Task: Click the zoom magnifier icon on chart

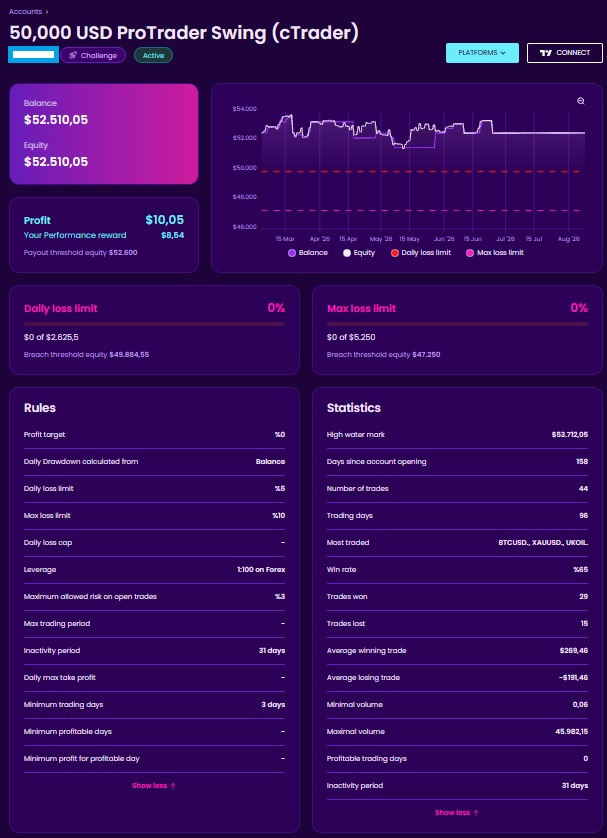Action: click(x=581, y=102)
